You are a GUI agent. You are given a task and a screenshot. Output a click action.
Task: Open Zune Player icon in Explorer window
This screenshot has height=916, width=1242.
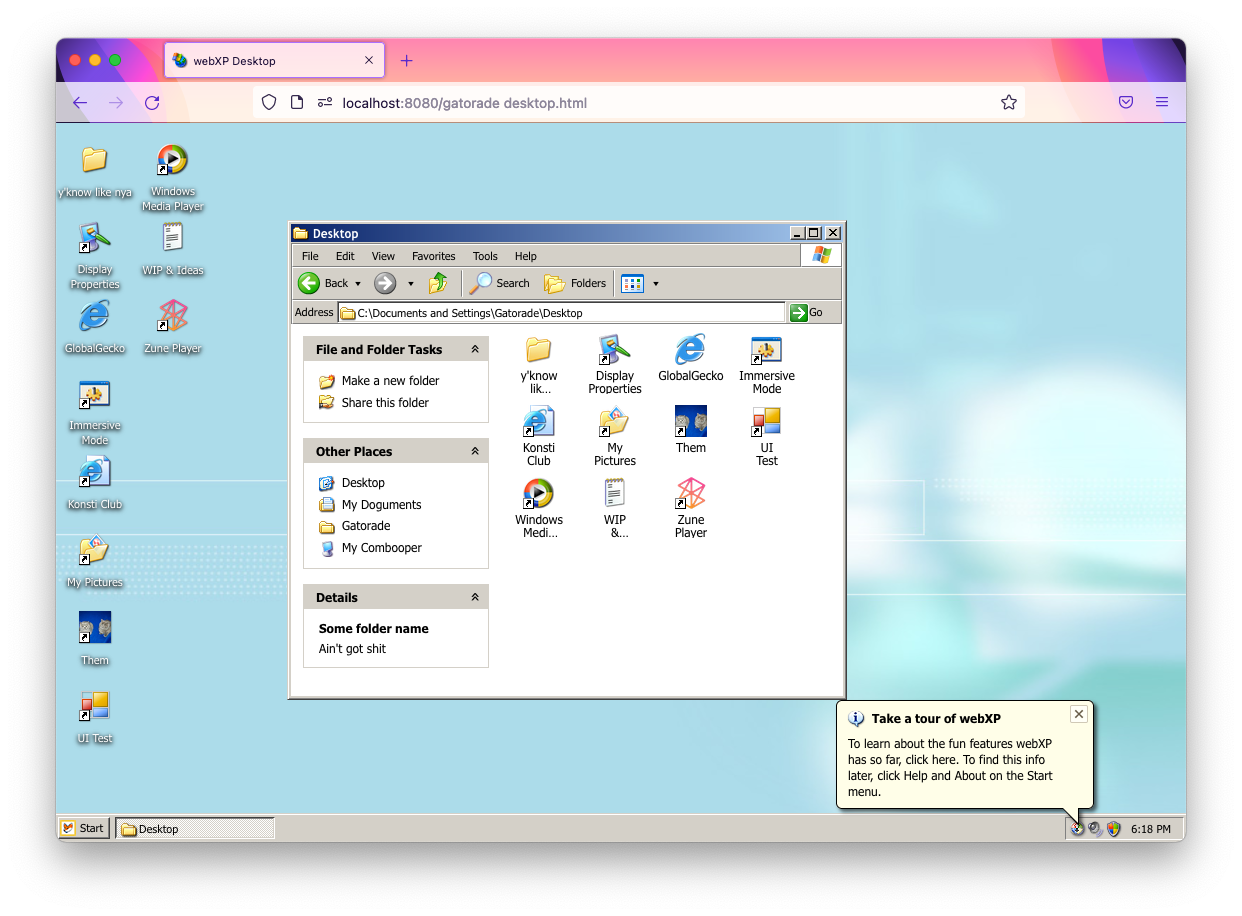click(691, 494)
